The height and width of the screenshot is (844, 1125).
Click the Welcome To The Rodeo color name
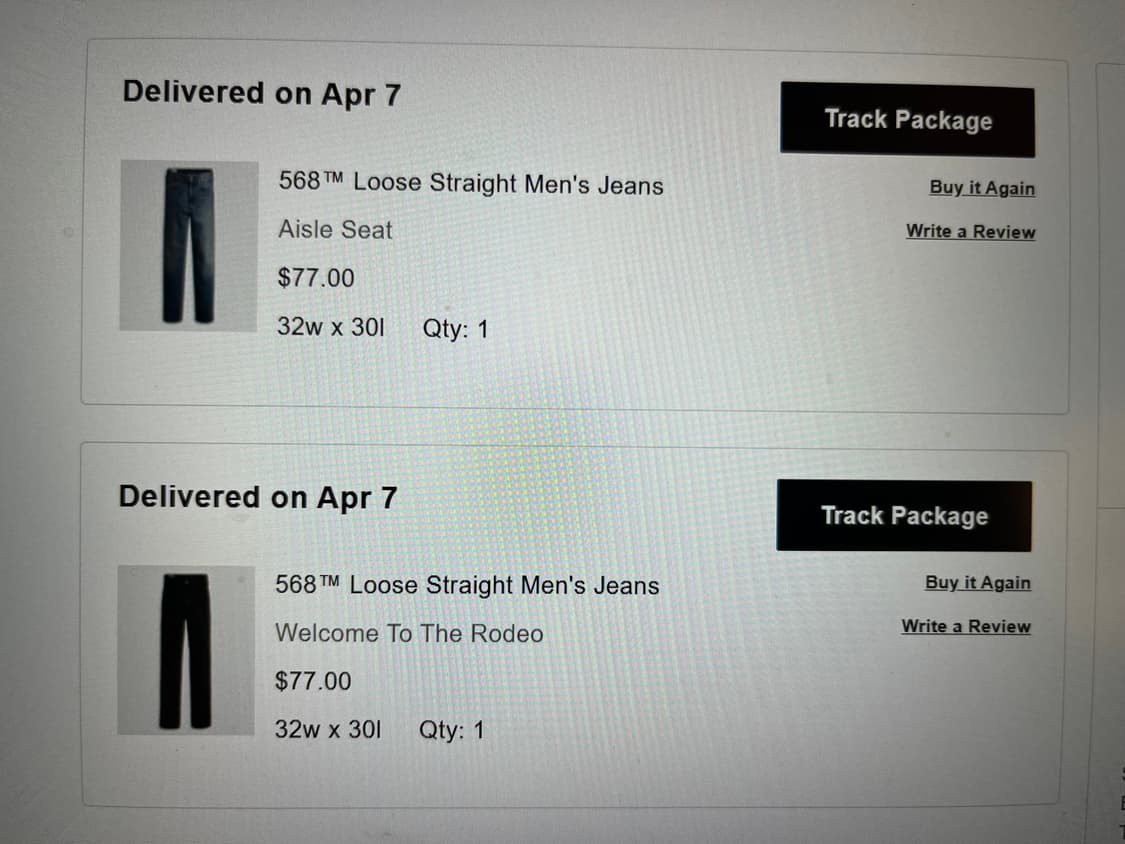[409, 634]
